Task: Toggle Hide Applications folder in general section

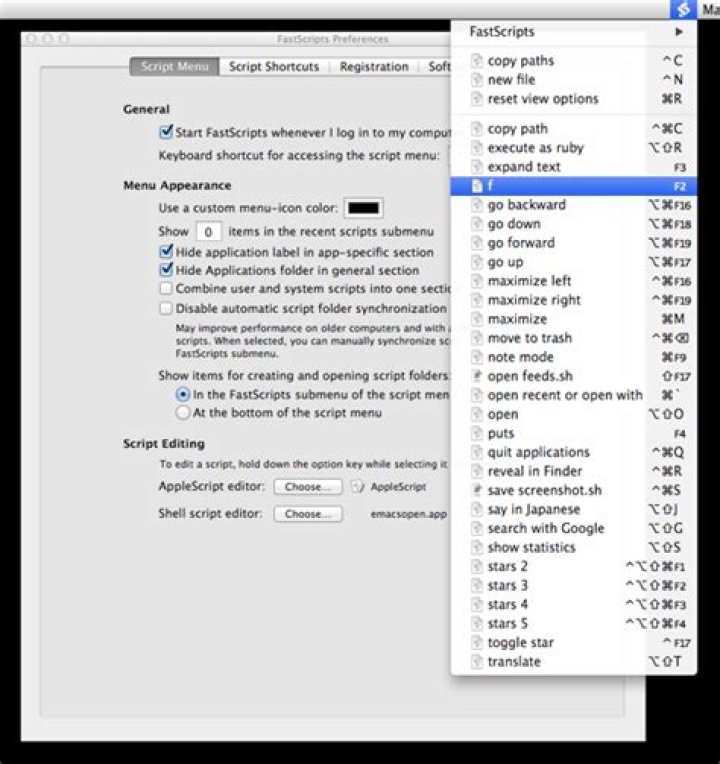Action: 166,270
